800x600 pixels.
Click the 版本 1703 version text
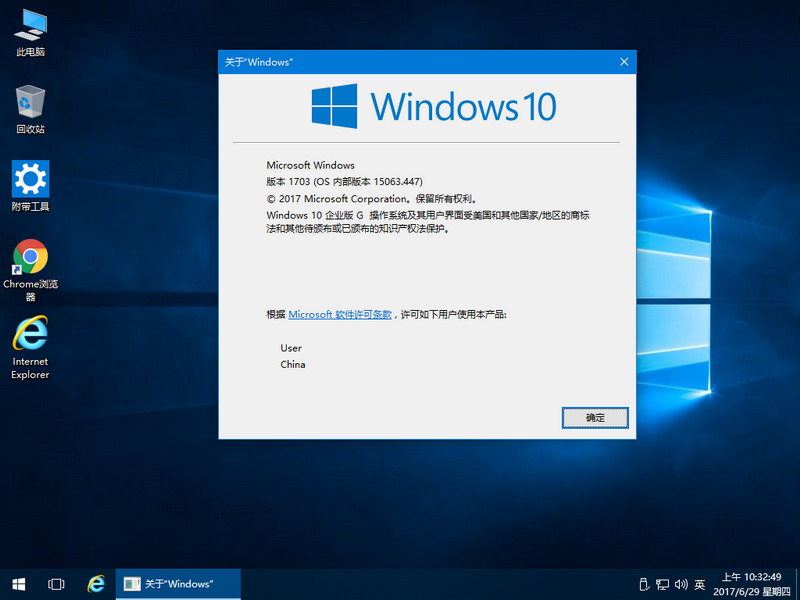click(x=344, y=182)
